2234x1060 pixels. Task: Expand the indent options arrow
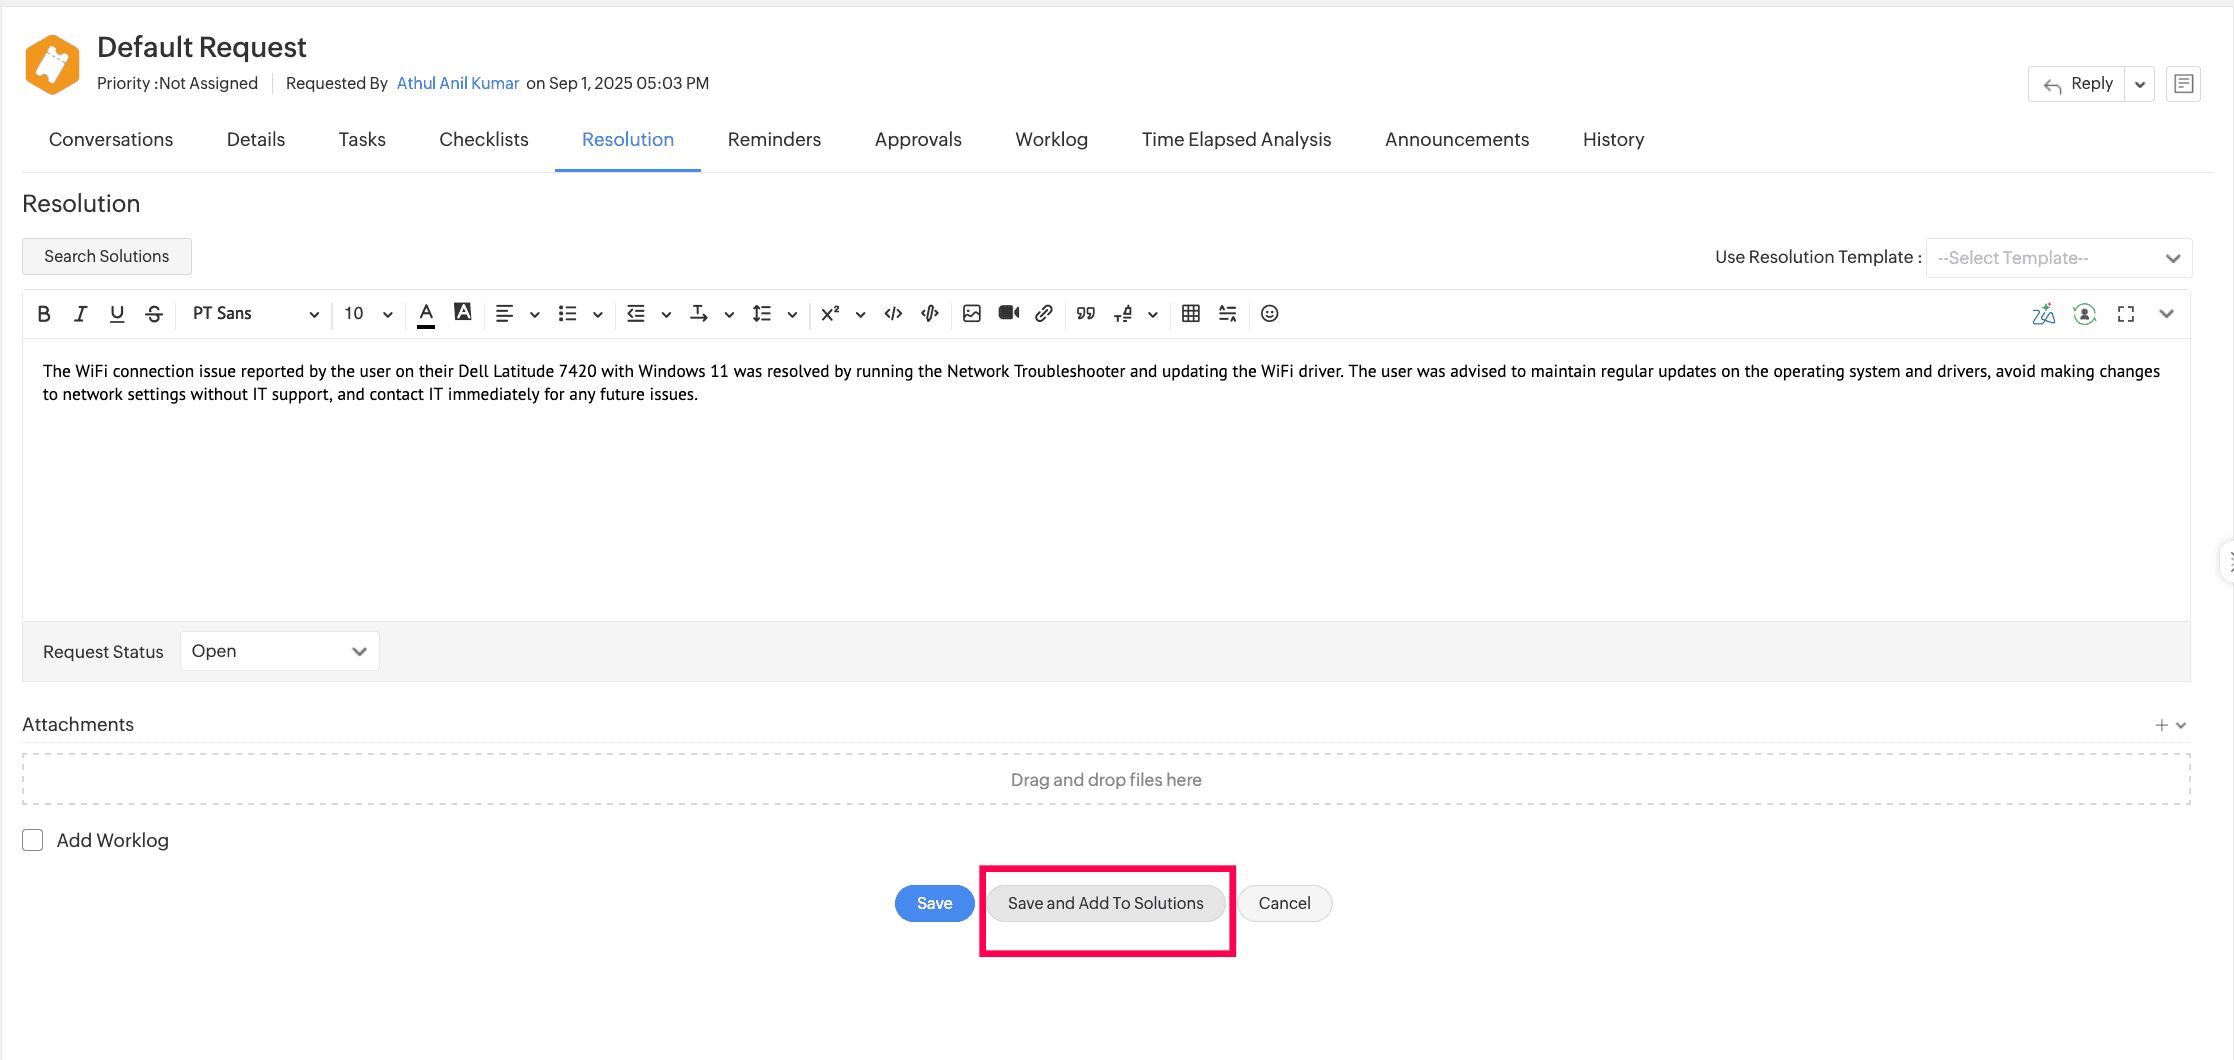click(x=666, y=315)
